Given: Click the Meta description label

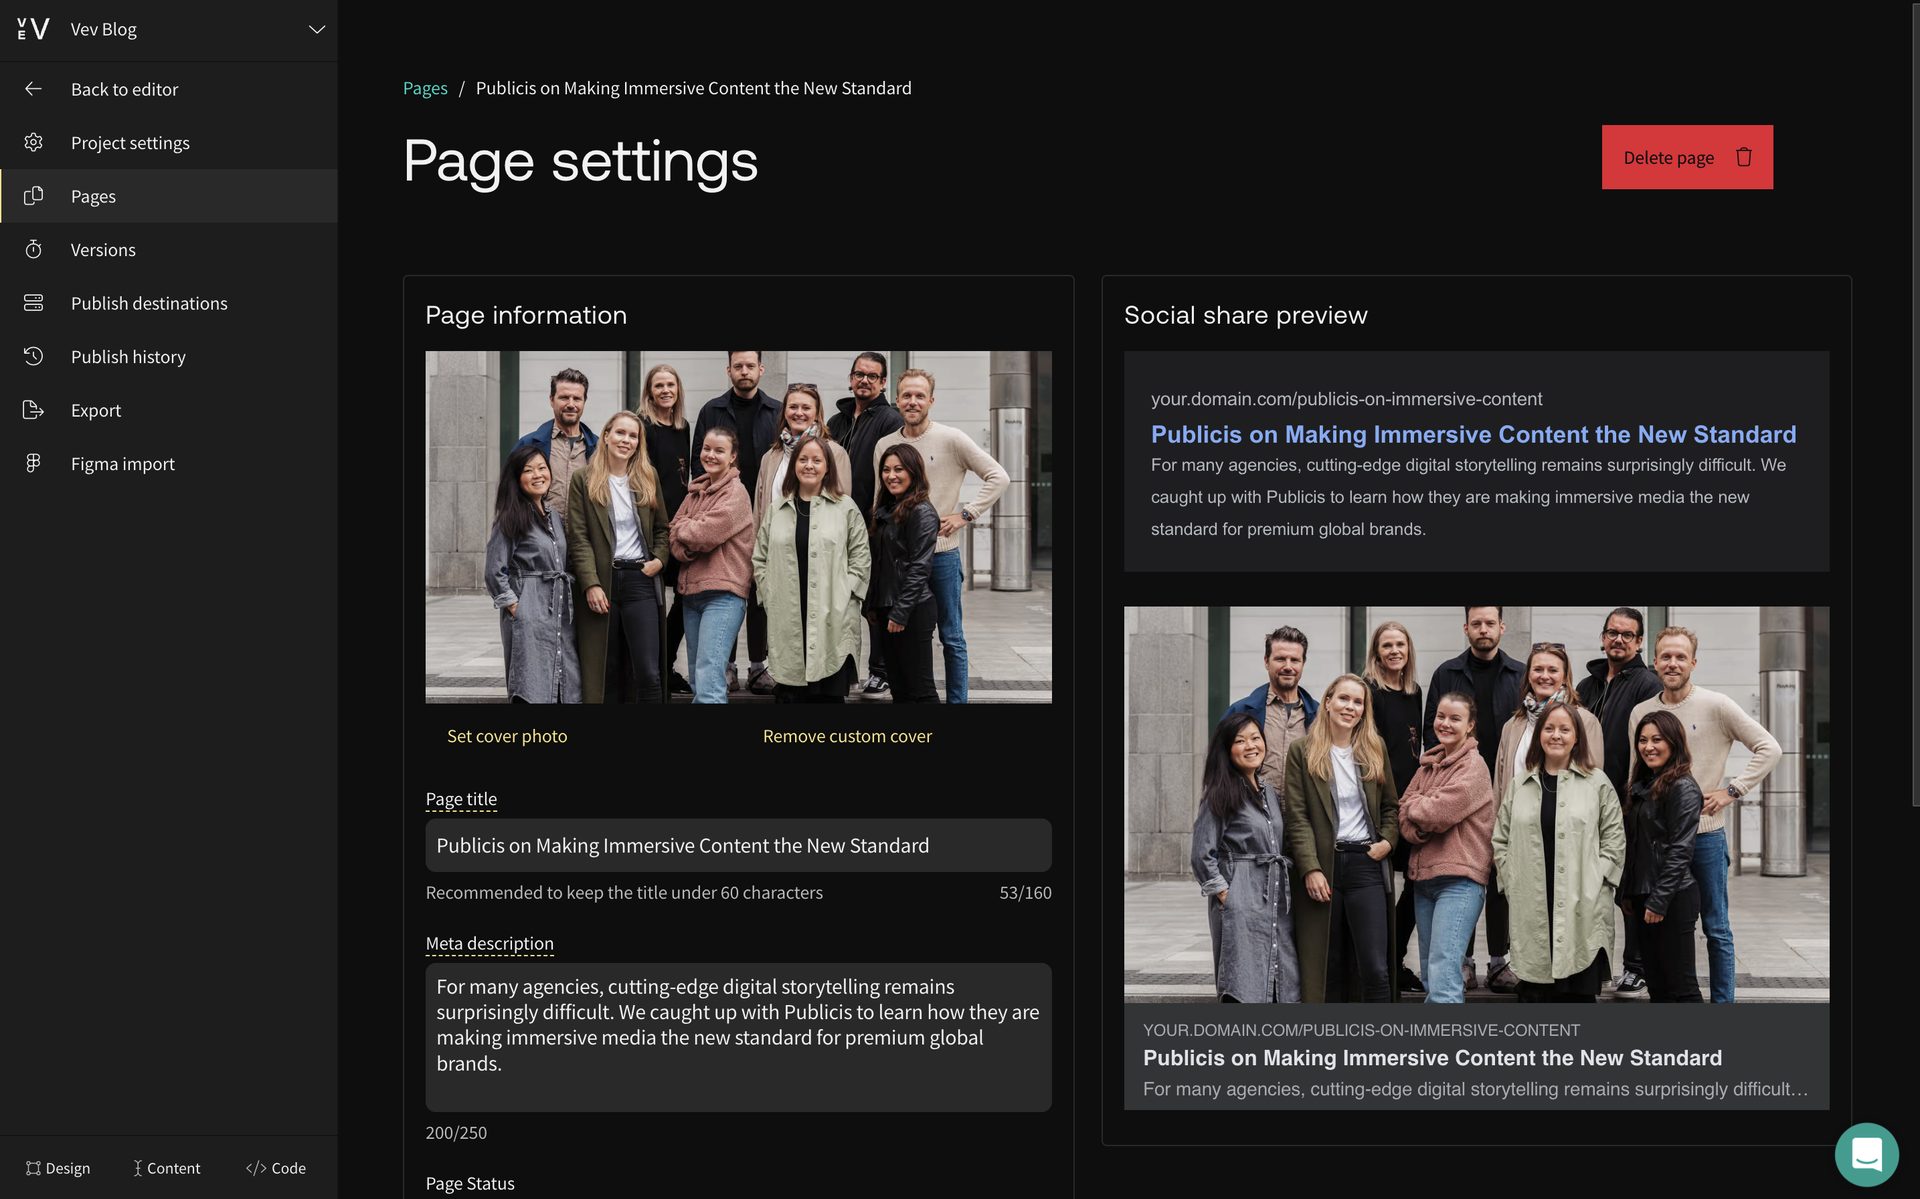Looking at the screenshot, I should 489,943.
